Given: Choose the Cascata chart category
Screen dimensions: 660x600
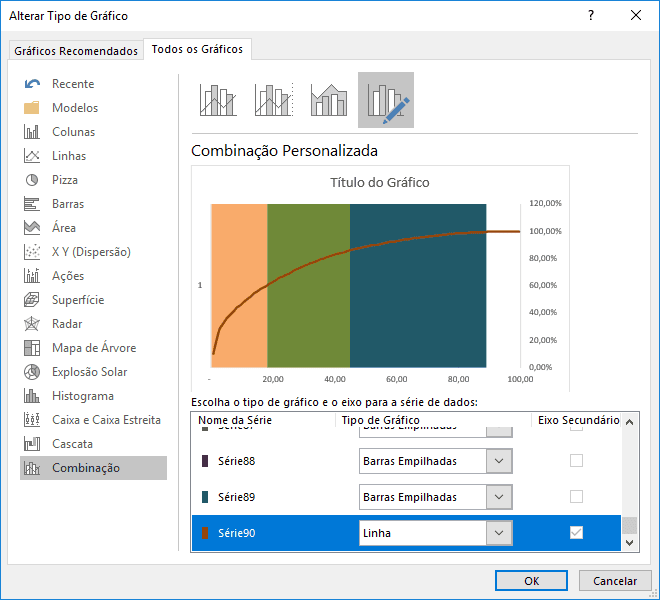Looking at the screenshot, I should 72,444.
